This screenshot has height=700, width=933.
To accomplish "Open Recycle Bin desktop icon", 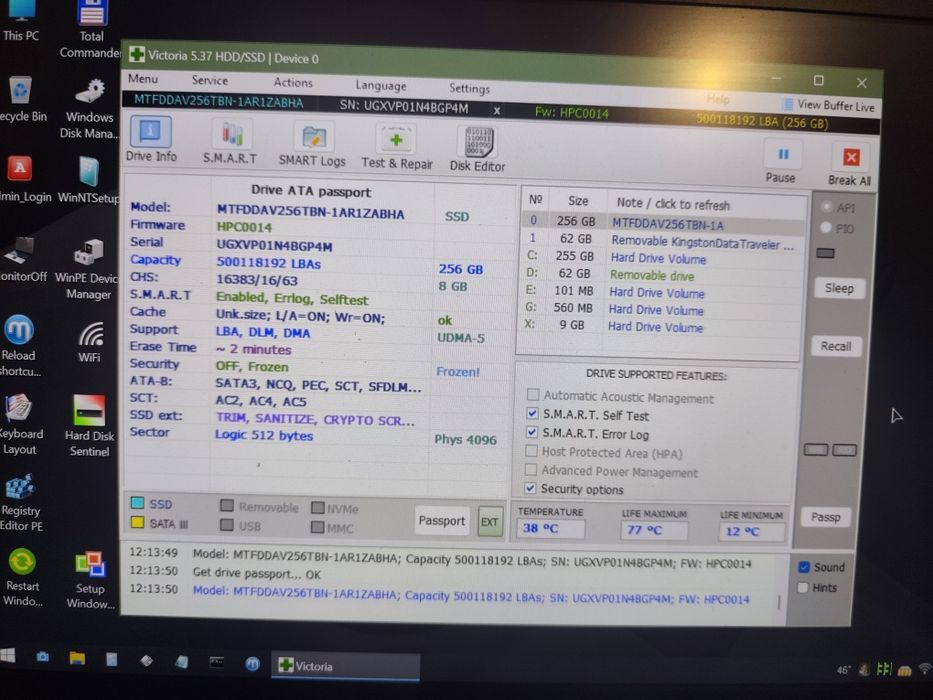I will pos(21,98).
